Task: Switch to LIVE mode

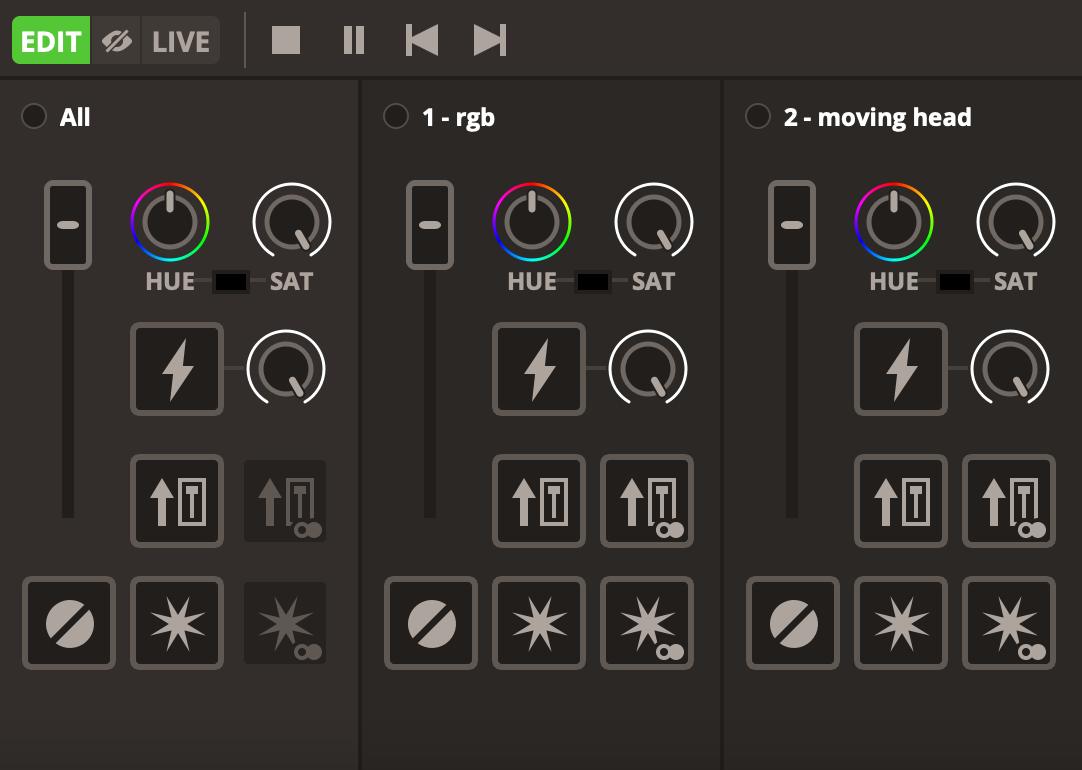Action: 181,41
